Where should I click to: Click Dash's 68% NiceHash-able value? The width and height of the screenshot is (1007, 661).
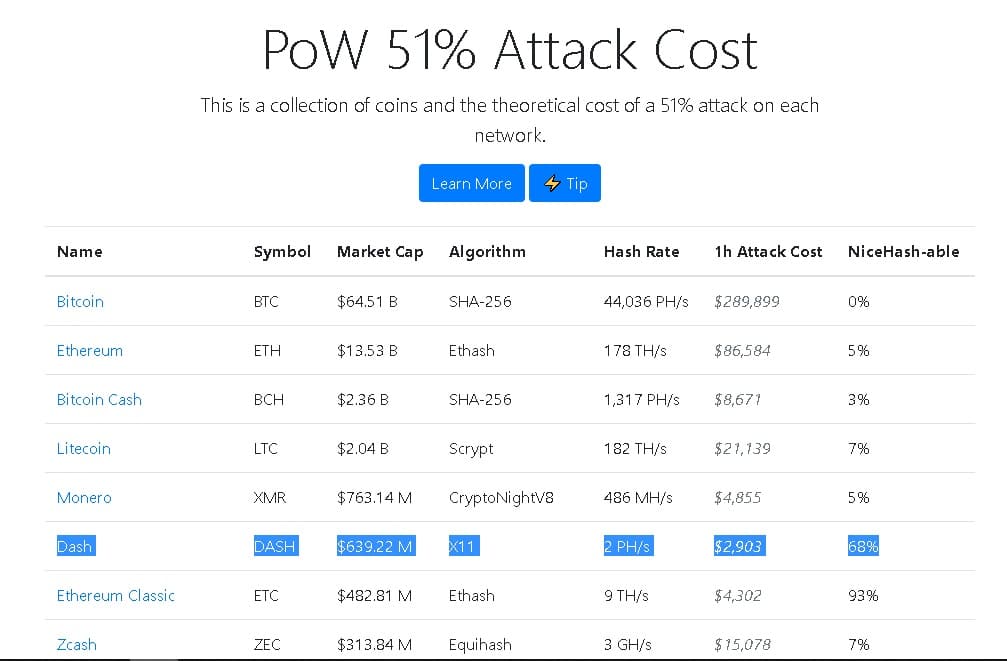(863, 546)
